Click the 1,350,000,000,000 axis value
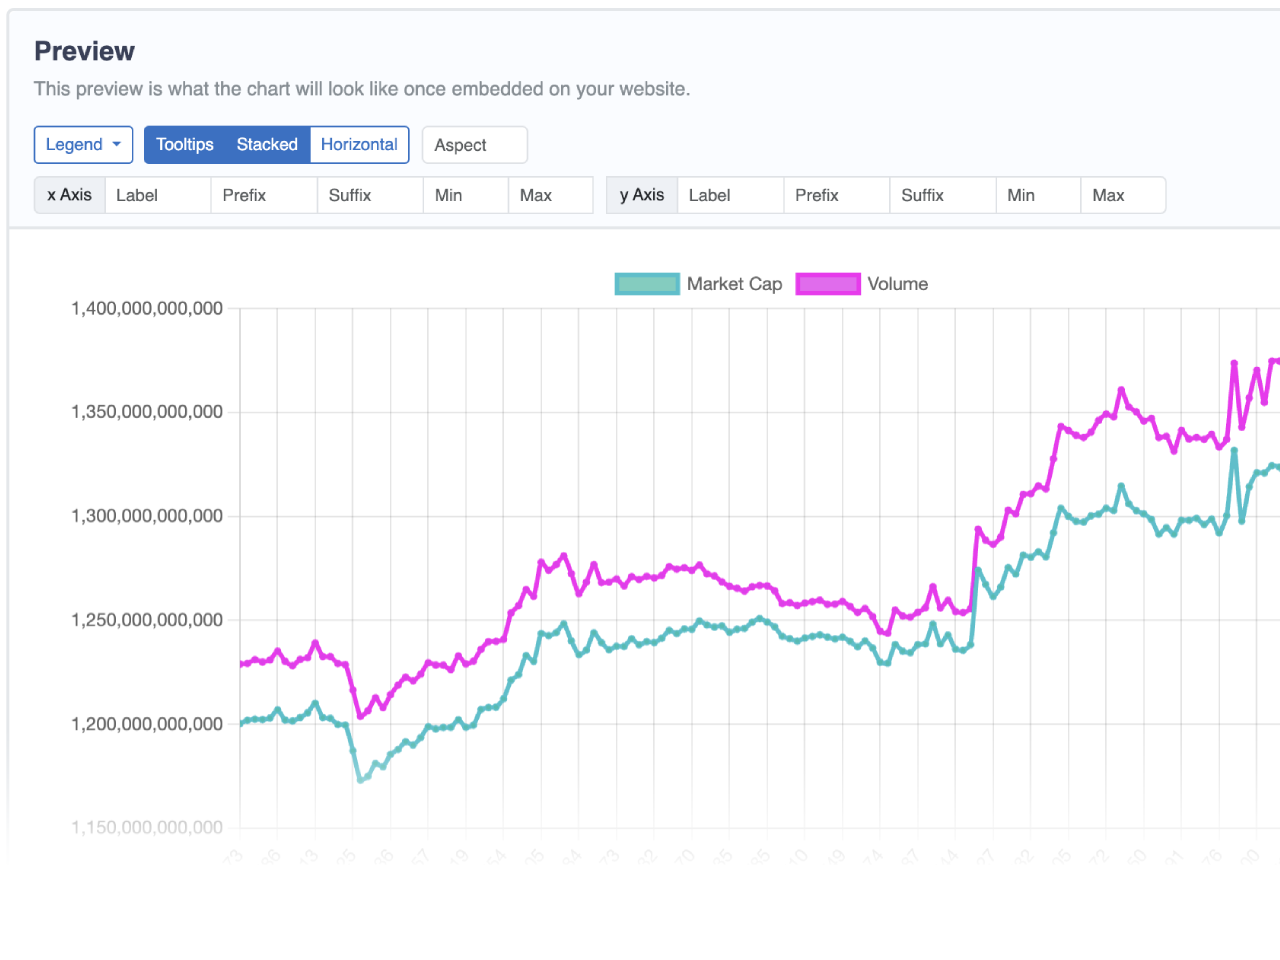 (147, 412)
